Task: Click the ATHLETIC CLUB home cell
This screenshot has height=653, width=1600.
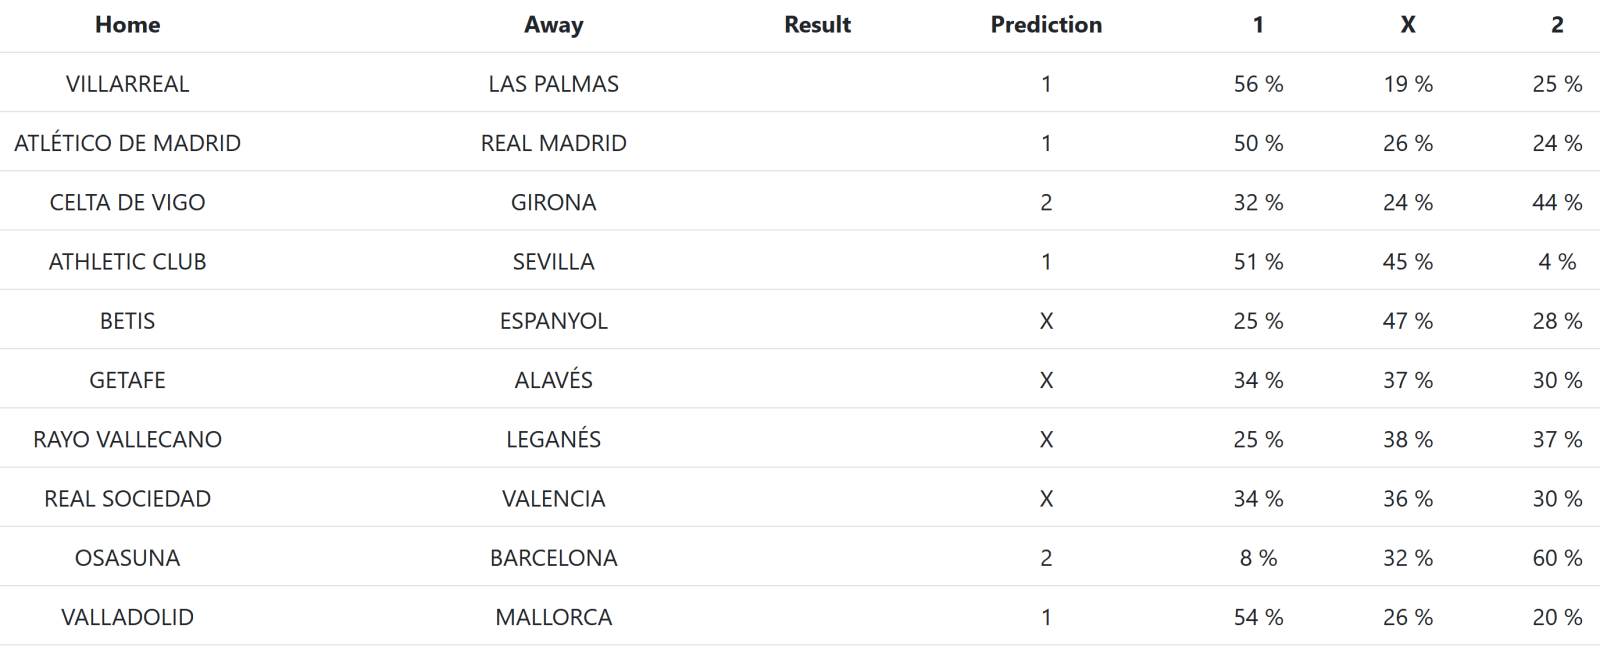Action: [127, 262]
